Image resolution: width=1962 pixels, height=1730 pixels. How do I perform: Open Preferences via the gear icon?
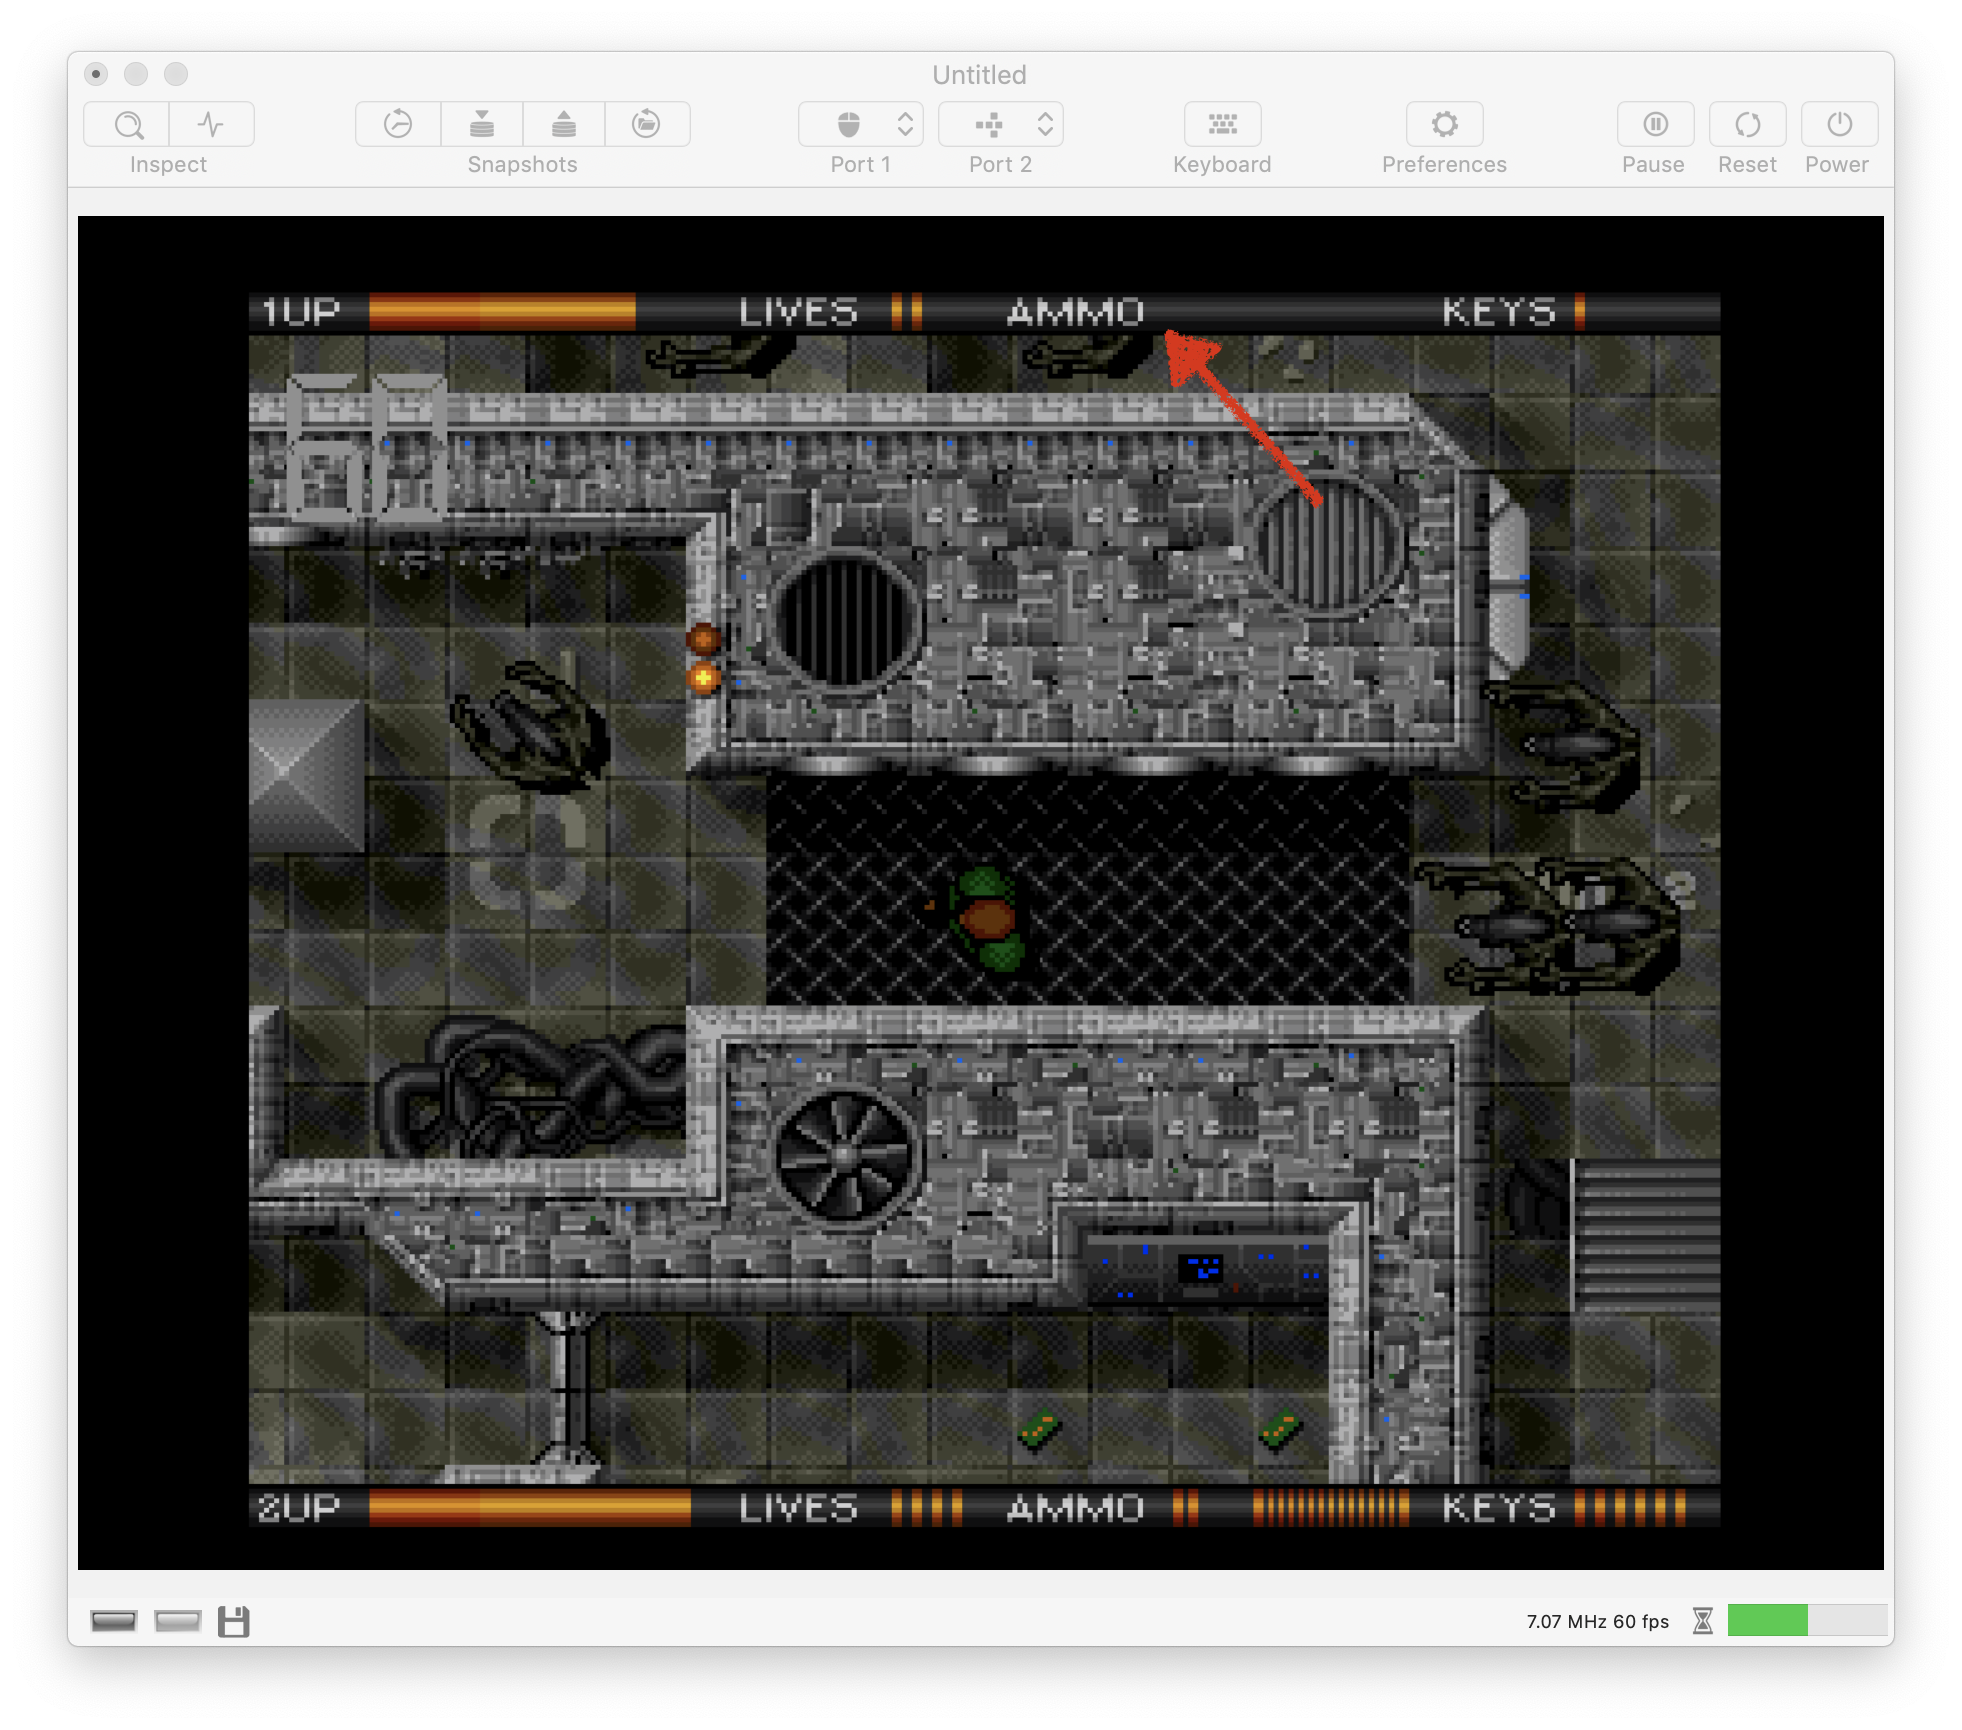1444,125
